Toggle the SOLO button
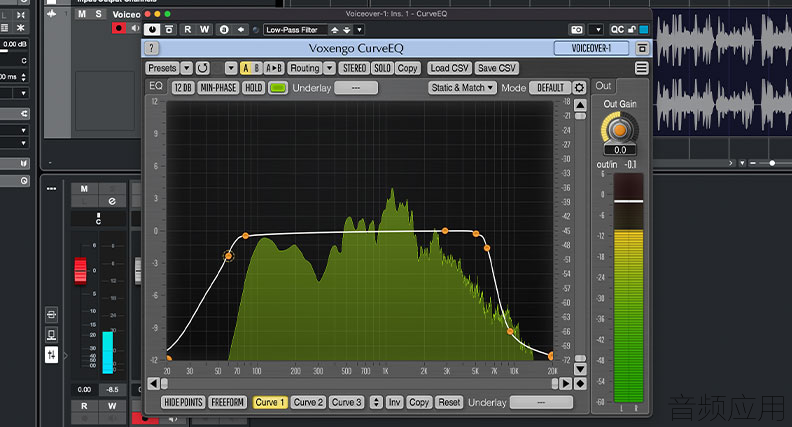Image resolution: width=792 pixels, height=427 pixels. tap(382, 68)
